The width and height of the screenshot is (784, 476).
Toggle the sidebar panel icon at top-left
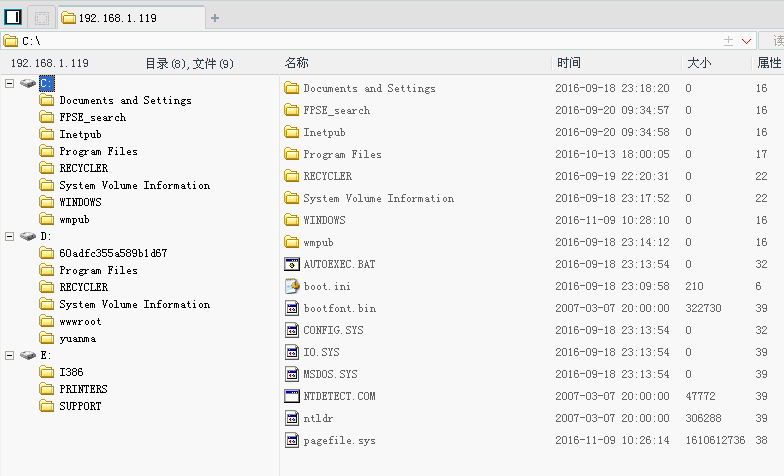tap(13, 18)
